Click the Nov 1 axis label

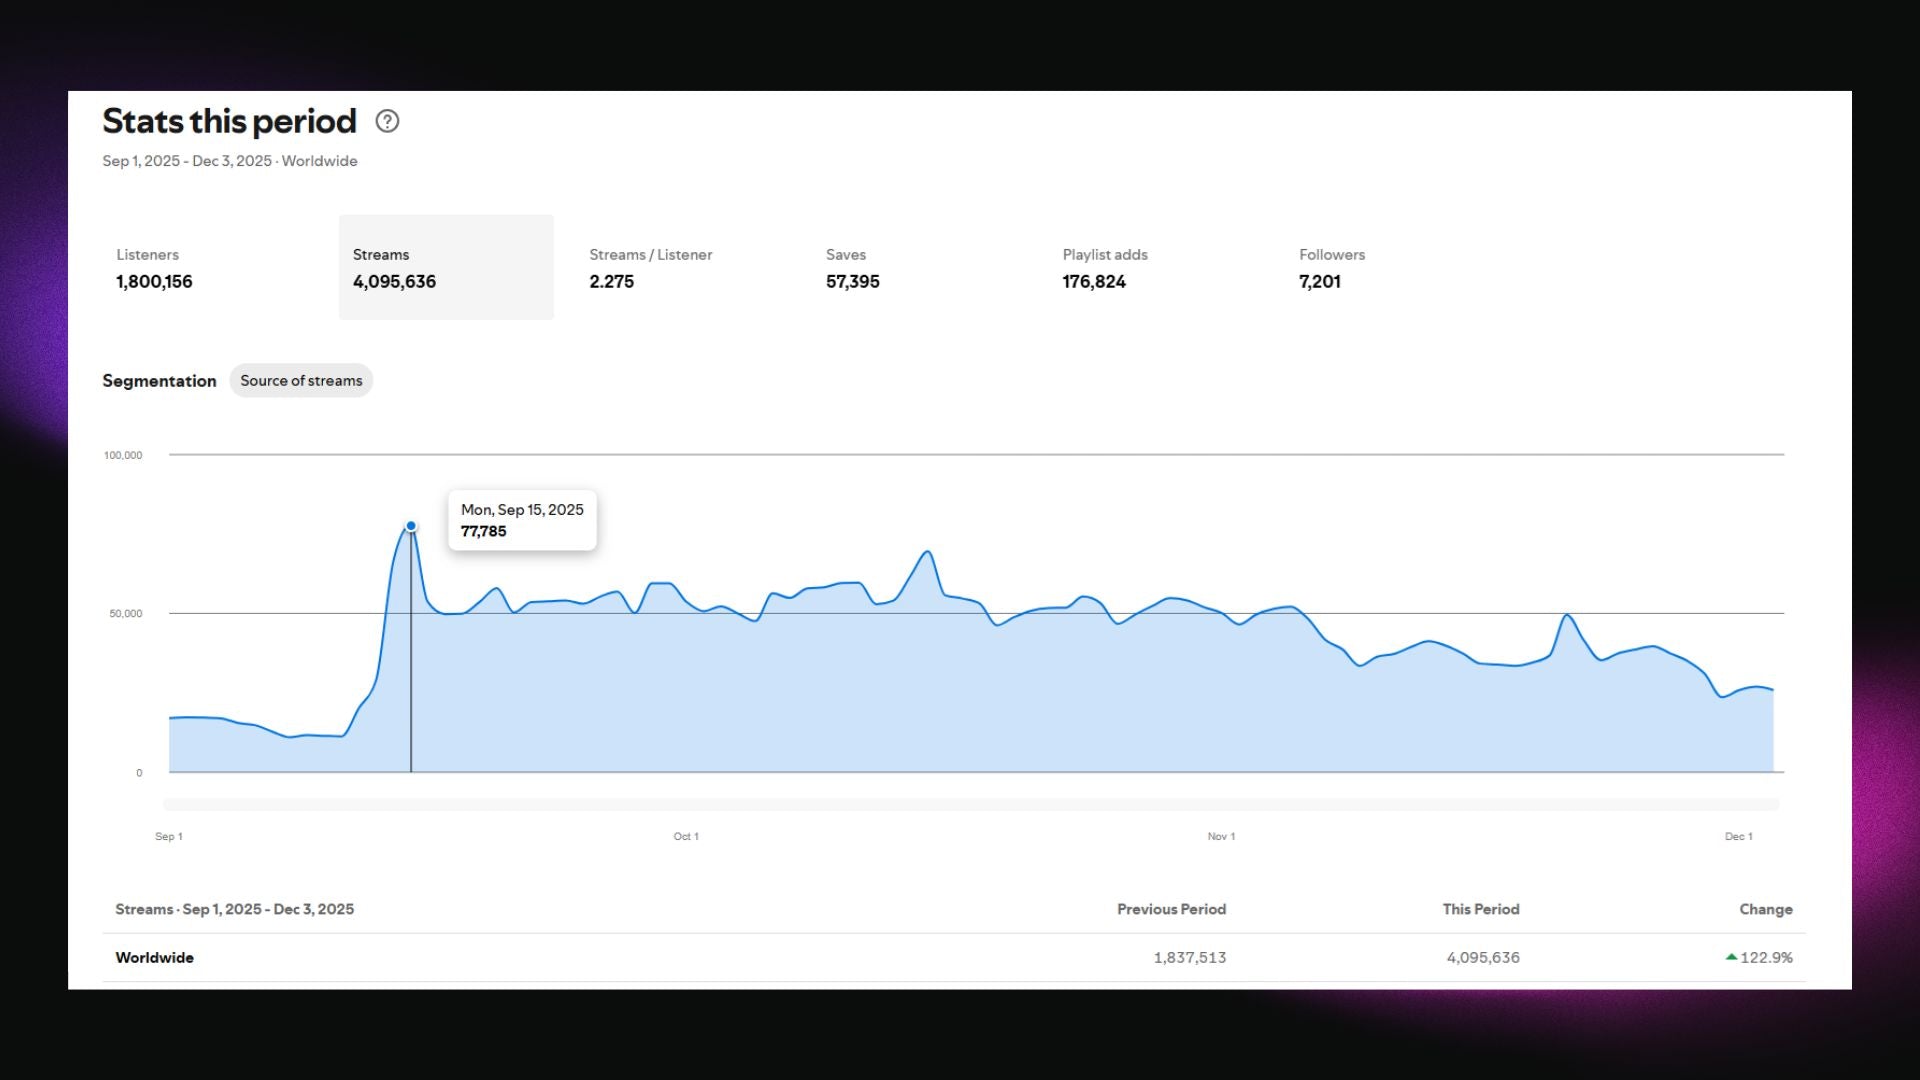(x=1221, y=836)
